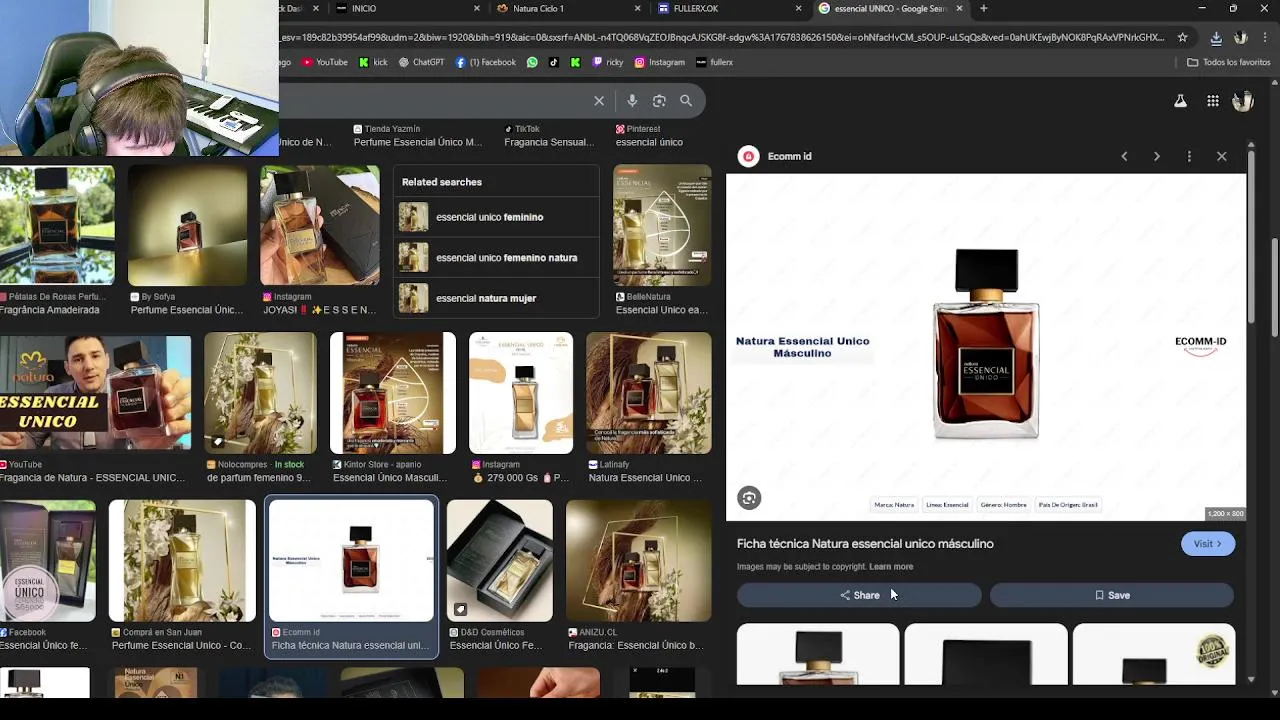Click the large Essencial Unico preview image
Image resolution: width=1280 pixels, height=720 pixels.
click(x=986, y=346)
